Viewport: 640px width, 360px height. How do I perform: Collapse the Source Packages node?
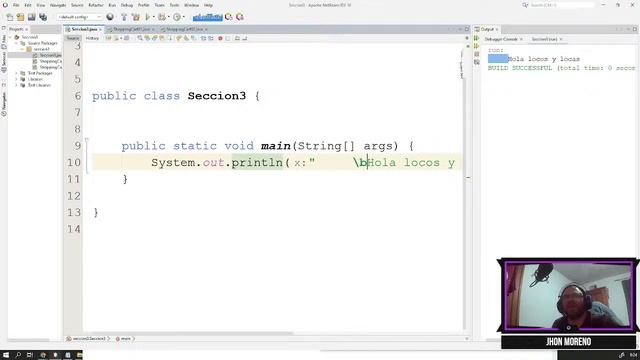[16, 43]
